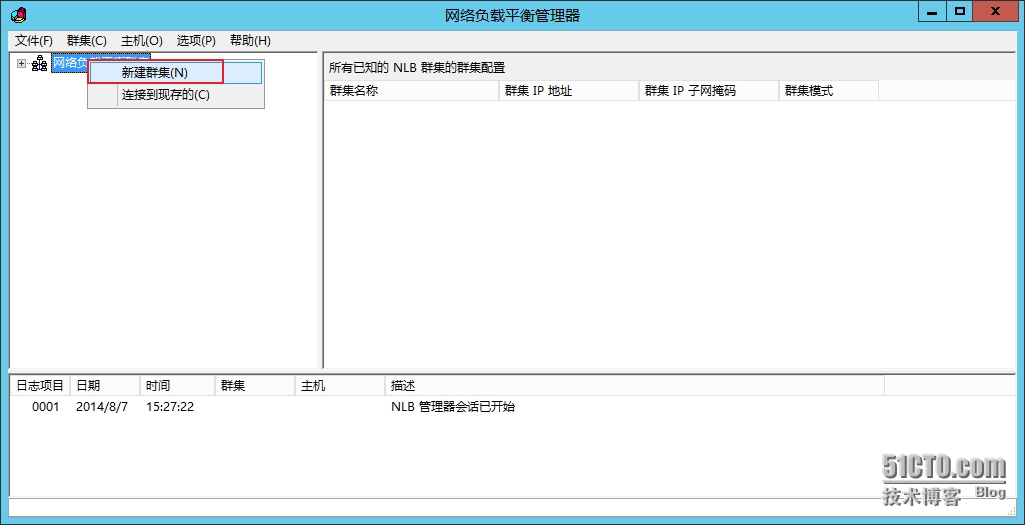Viewport: 1025px width, 525px height.
Task: Choose 连接到现存的(C) context menu entry
Action: click(x=166, y=95)
